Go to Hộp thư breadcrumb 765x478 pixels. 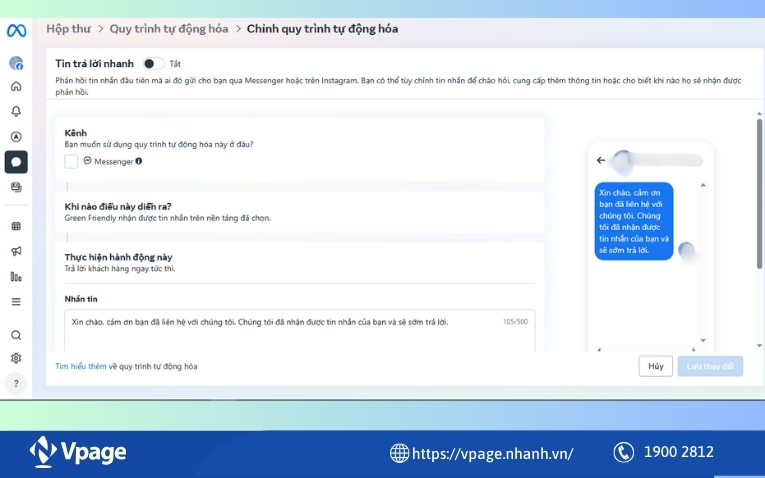pyautogui.click(x=68, y=29)
